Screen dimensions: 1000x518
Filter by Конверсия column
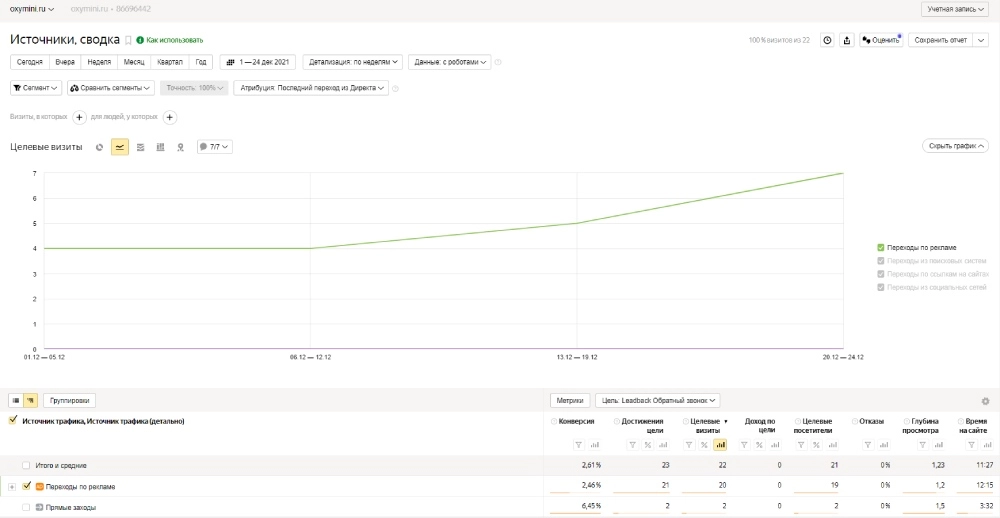(x=578, y=445)
